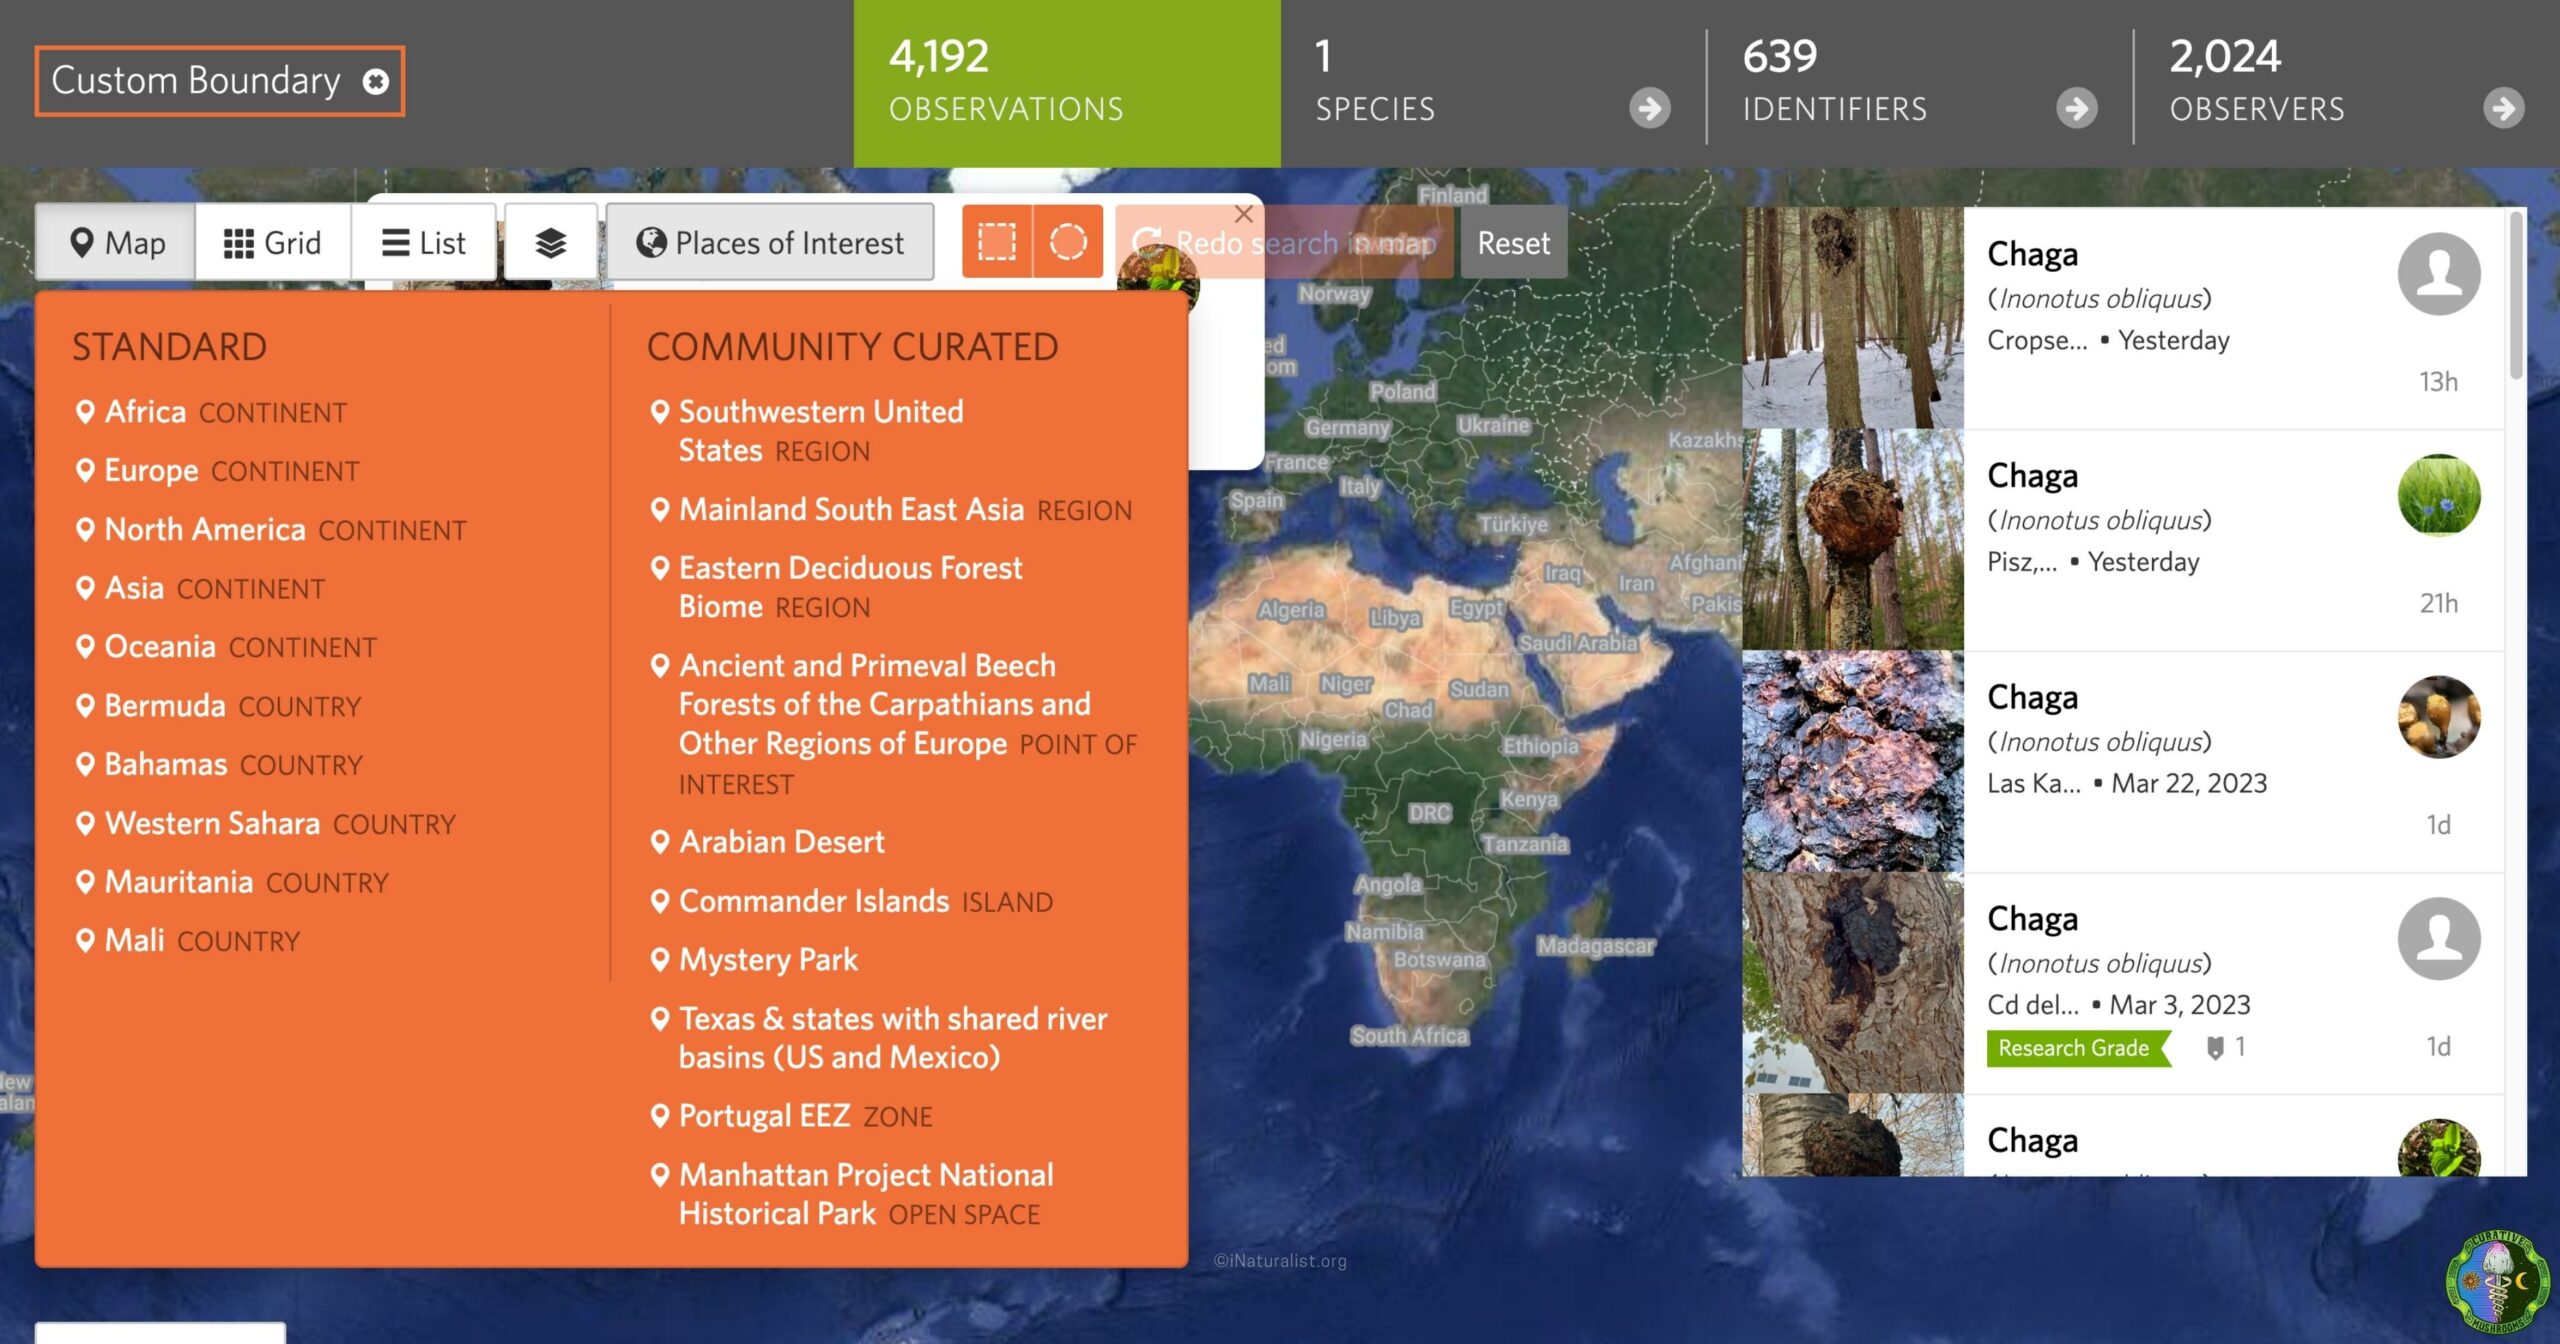Switch to List view icon
The height and width of the screenshot is (1344, 2560).
[x=420, y=242]
